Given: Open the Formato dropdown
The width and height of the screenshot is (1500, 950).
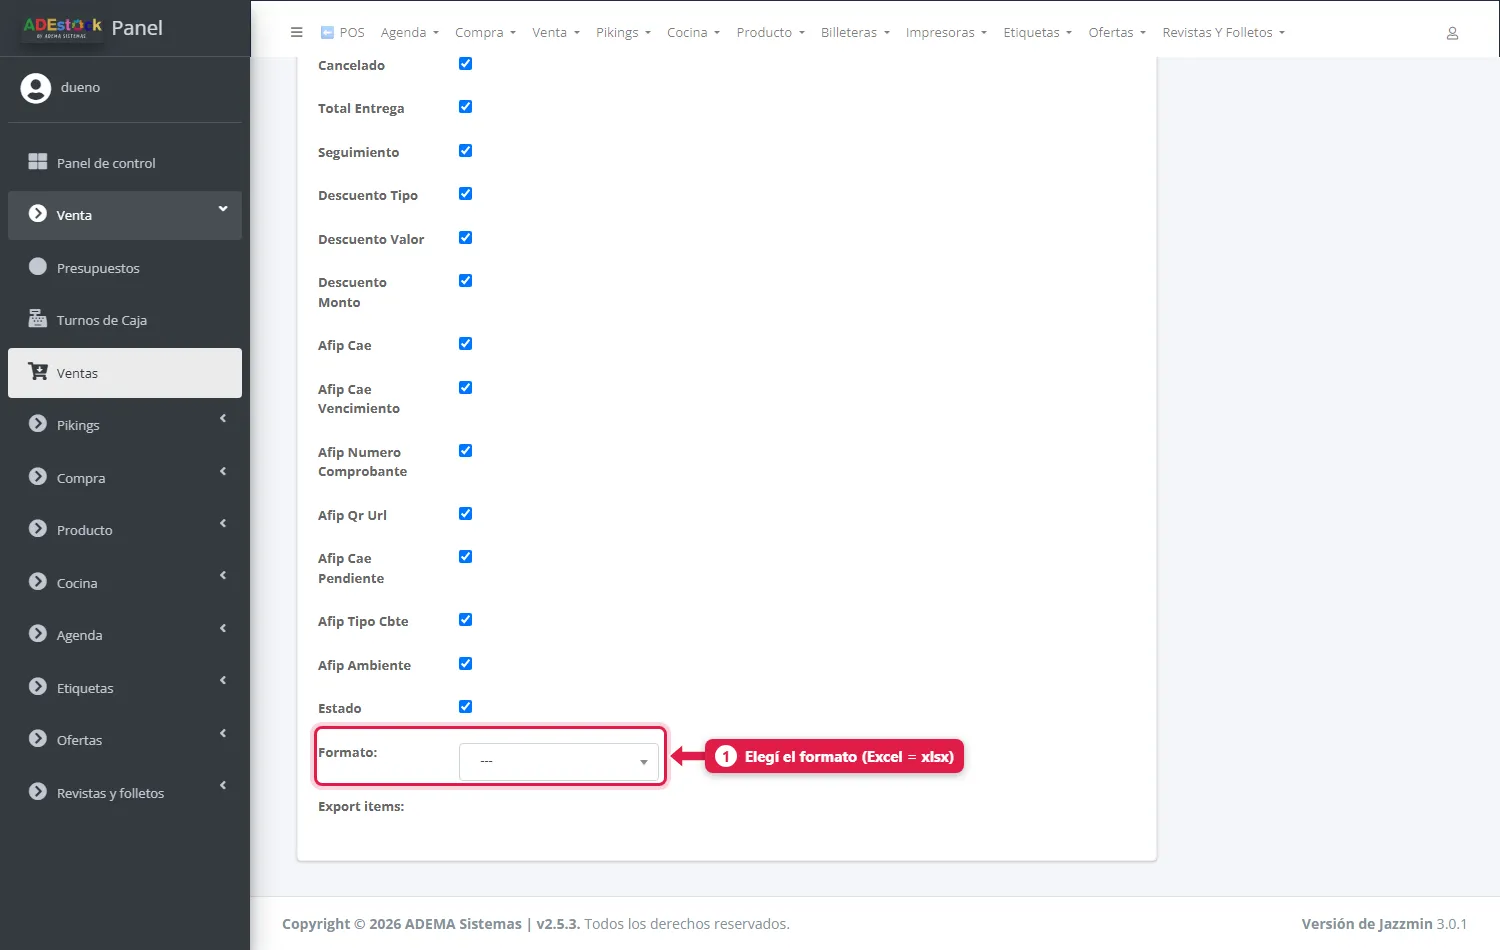Looking at the screenshot, I should (559, 762).
